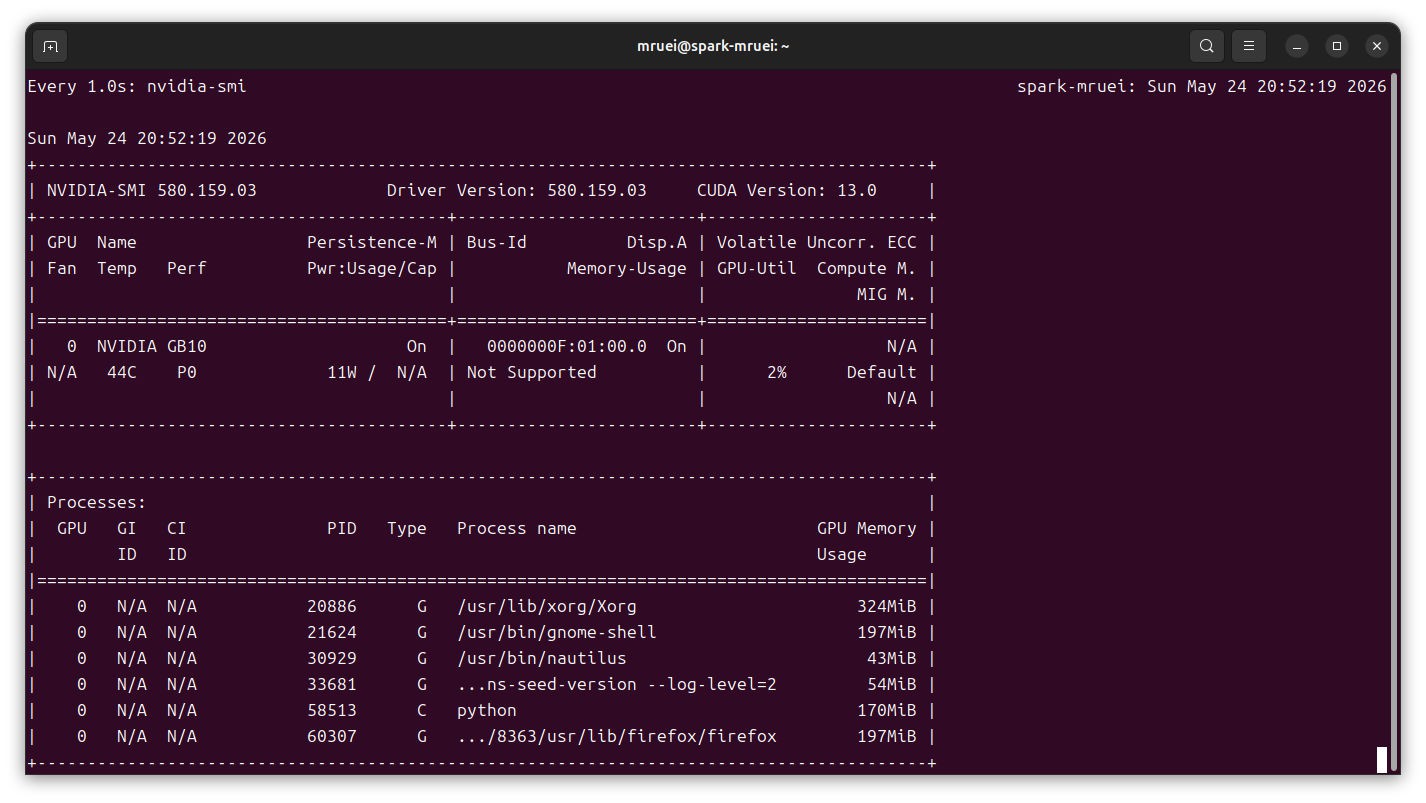This screenshot has height=803, width=1426.
Task: Open the terminal search icon
Action: [x=1207, y=46]
